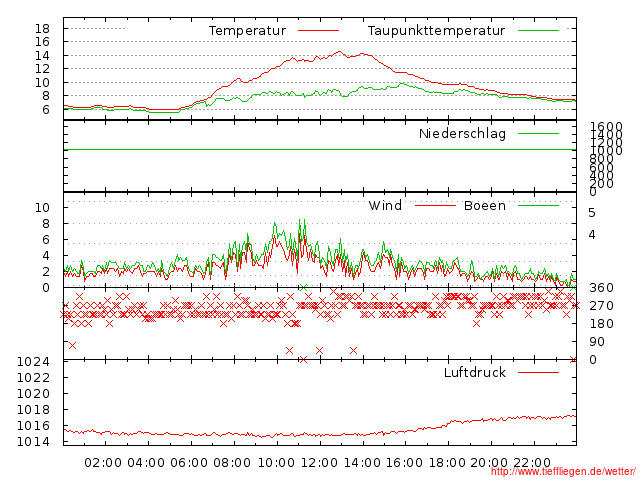Click the 20:00 time axis label
Screen dimensions: 640x480
[489, 463]
